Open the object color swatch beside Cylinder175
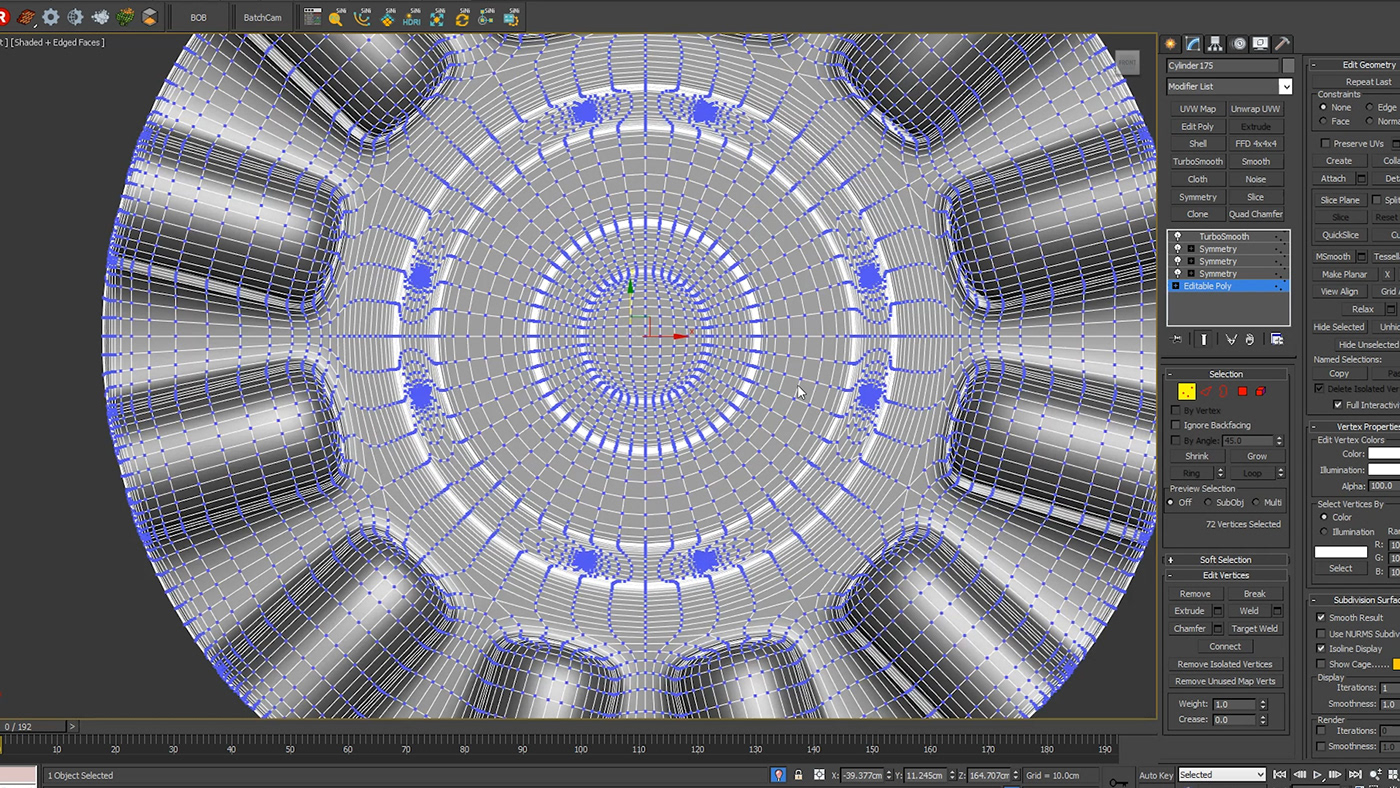 pos(1288,66)
